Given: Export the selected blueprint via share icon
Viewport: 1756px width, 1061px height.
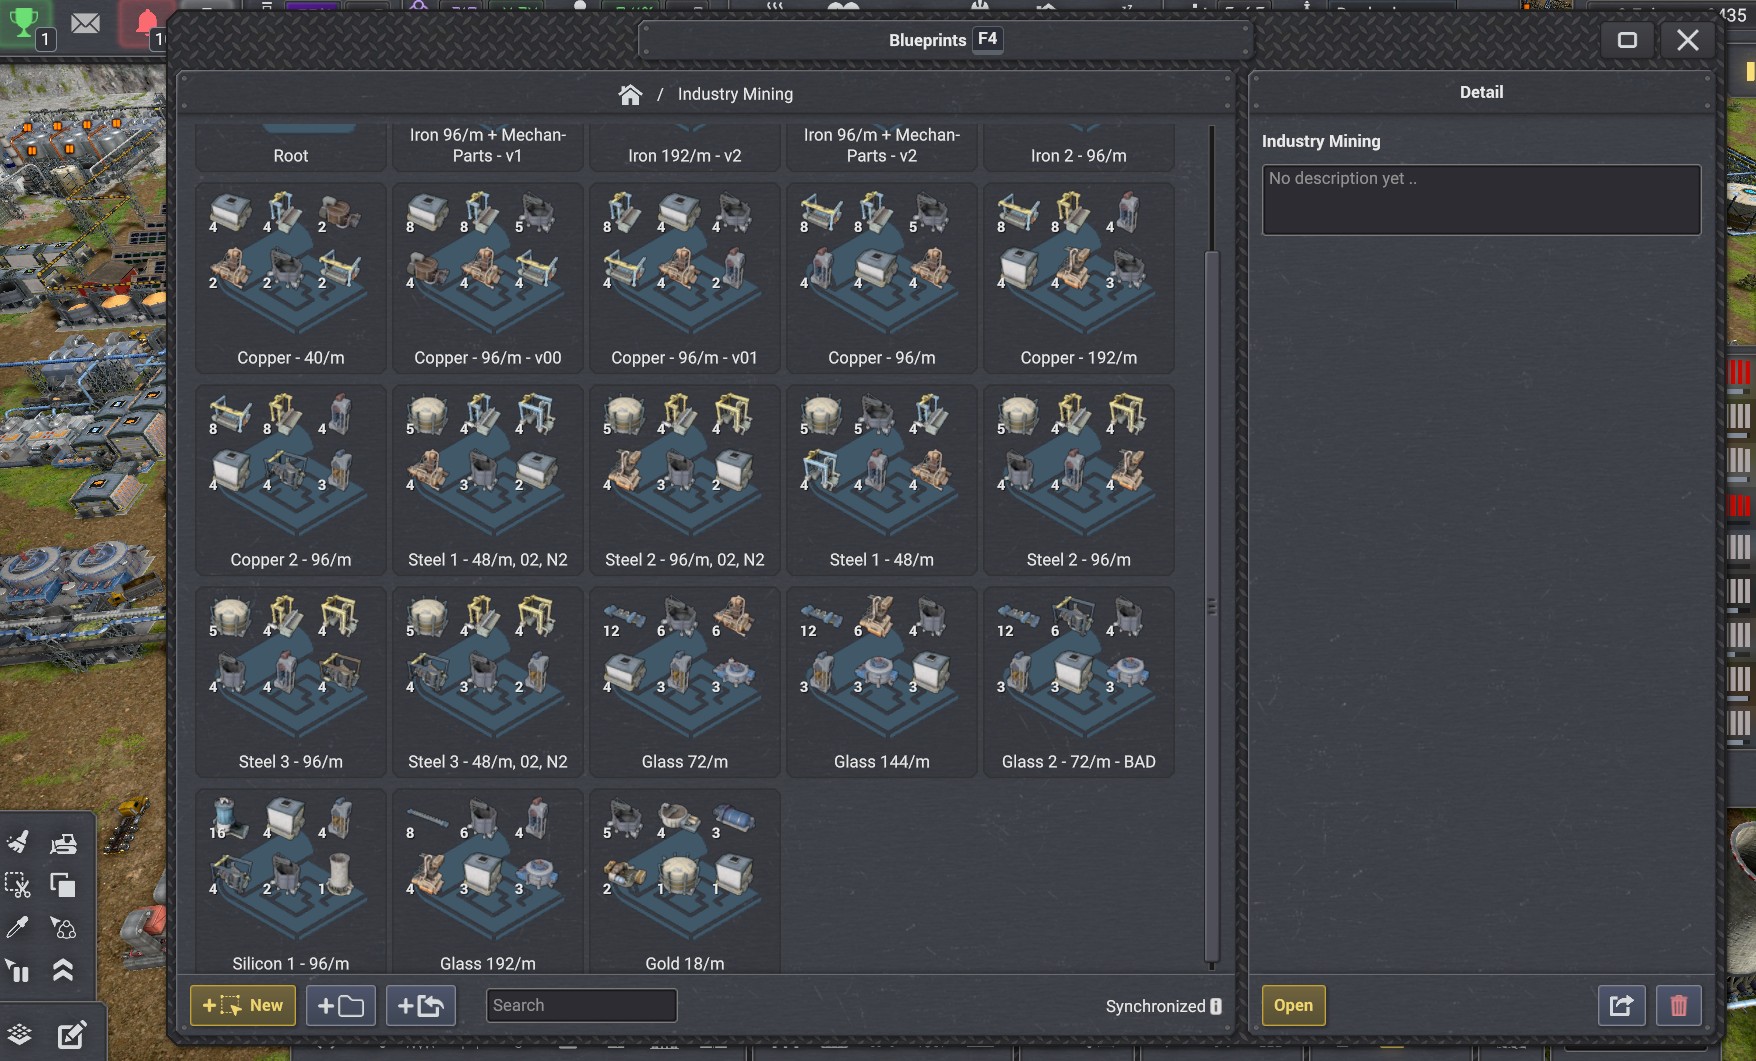Looking at the screenshot, I should coord(1621,1005).
